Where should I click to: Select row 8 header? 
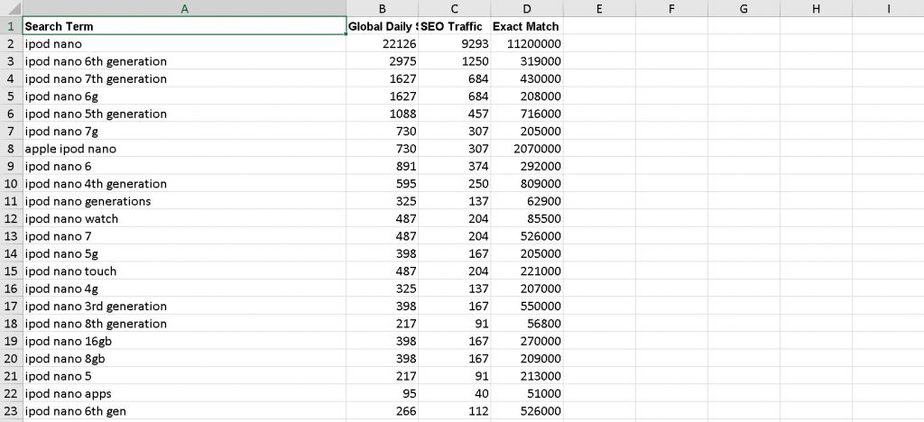[x=11, y=149]
